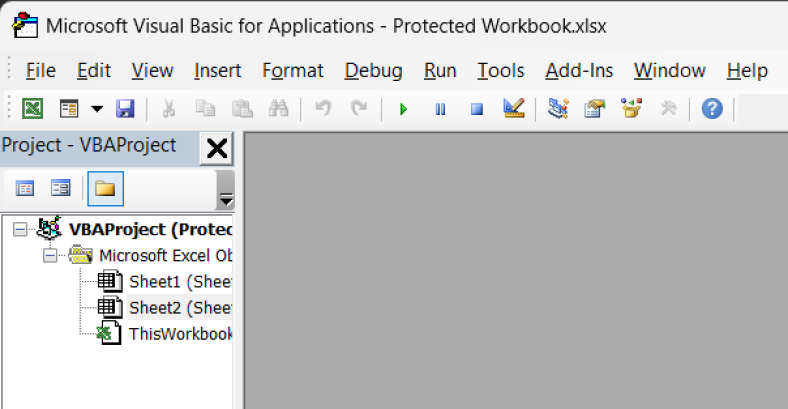This screenshot has height=409, width=788.
Task: Open the Tools menu
Action: [501, 70]
